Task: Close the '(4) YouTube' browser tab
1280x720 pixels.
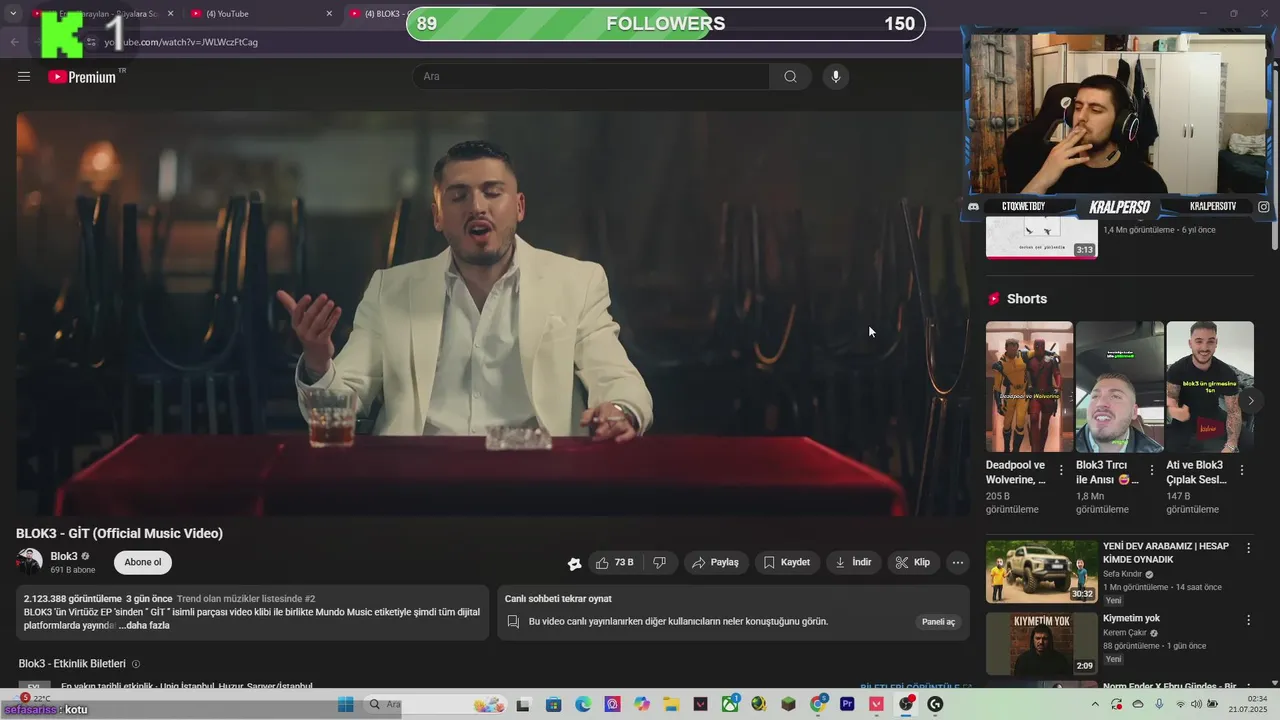Action: click(x=329, y=14)
